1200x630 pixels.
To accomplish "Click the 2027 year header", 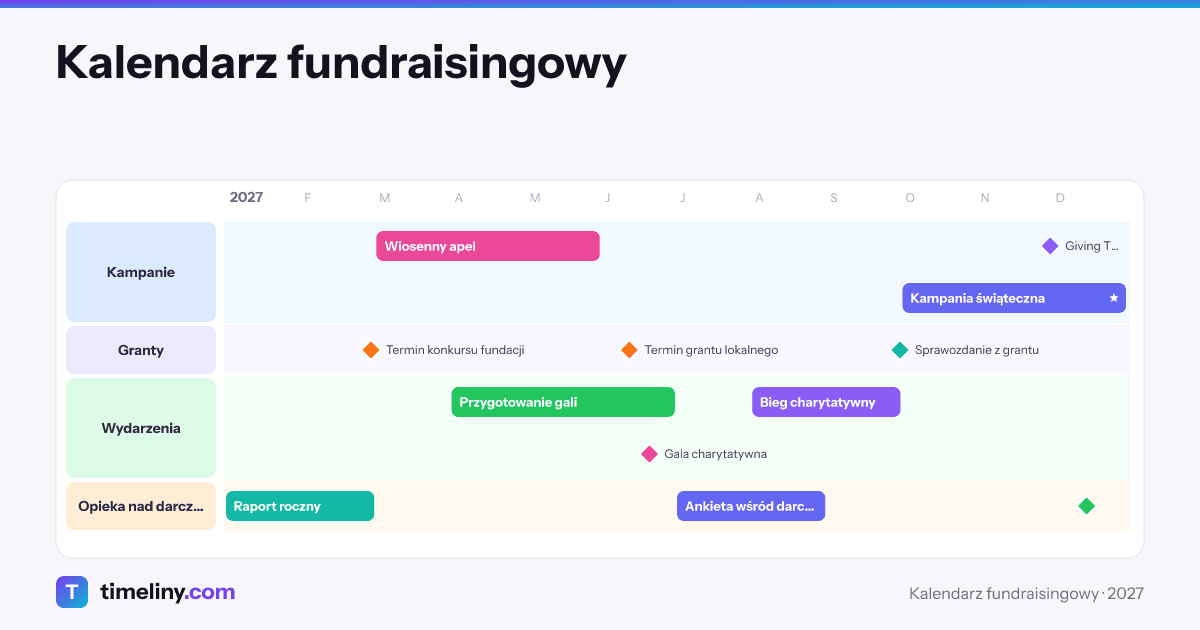I will point(246,197).
